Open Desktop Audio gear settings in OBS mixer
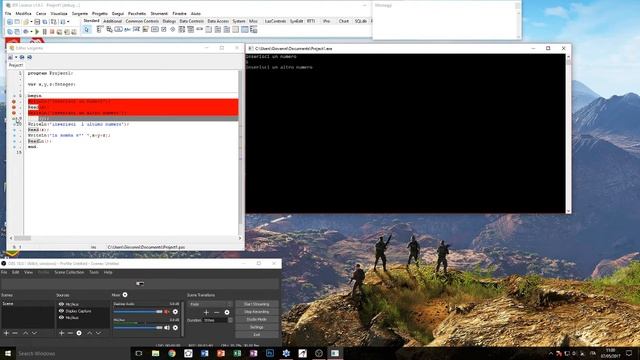The width and height of the screenshot is (640, 360). point(175,312)
